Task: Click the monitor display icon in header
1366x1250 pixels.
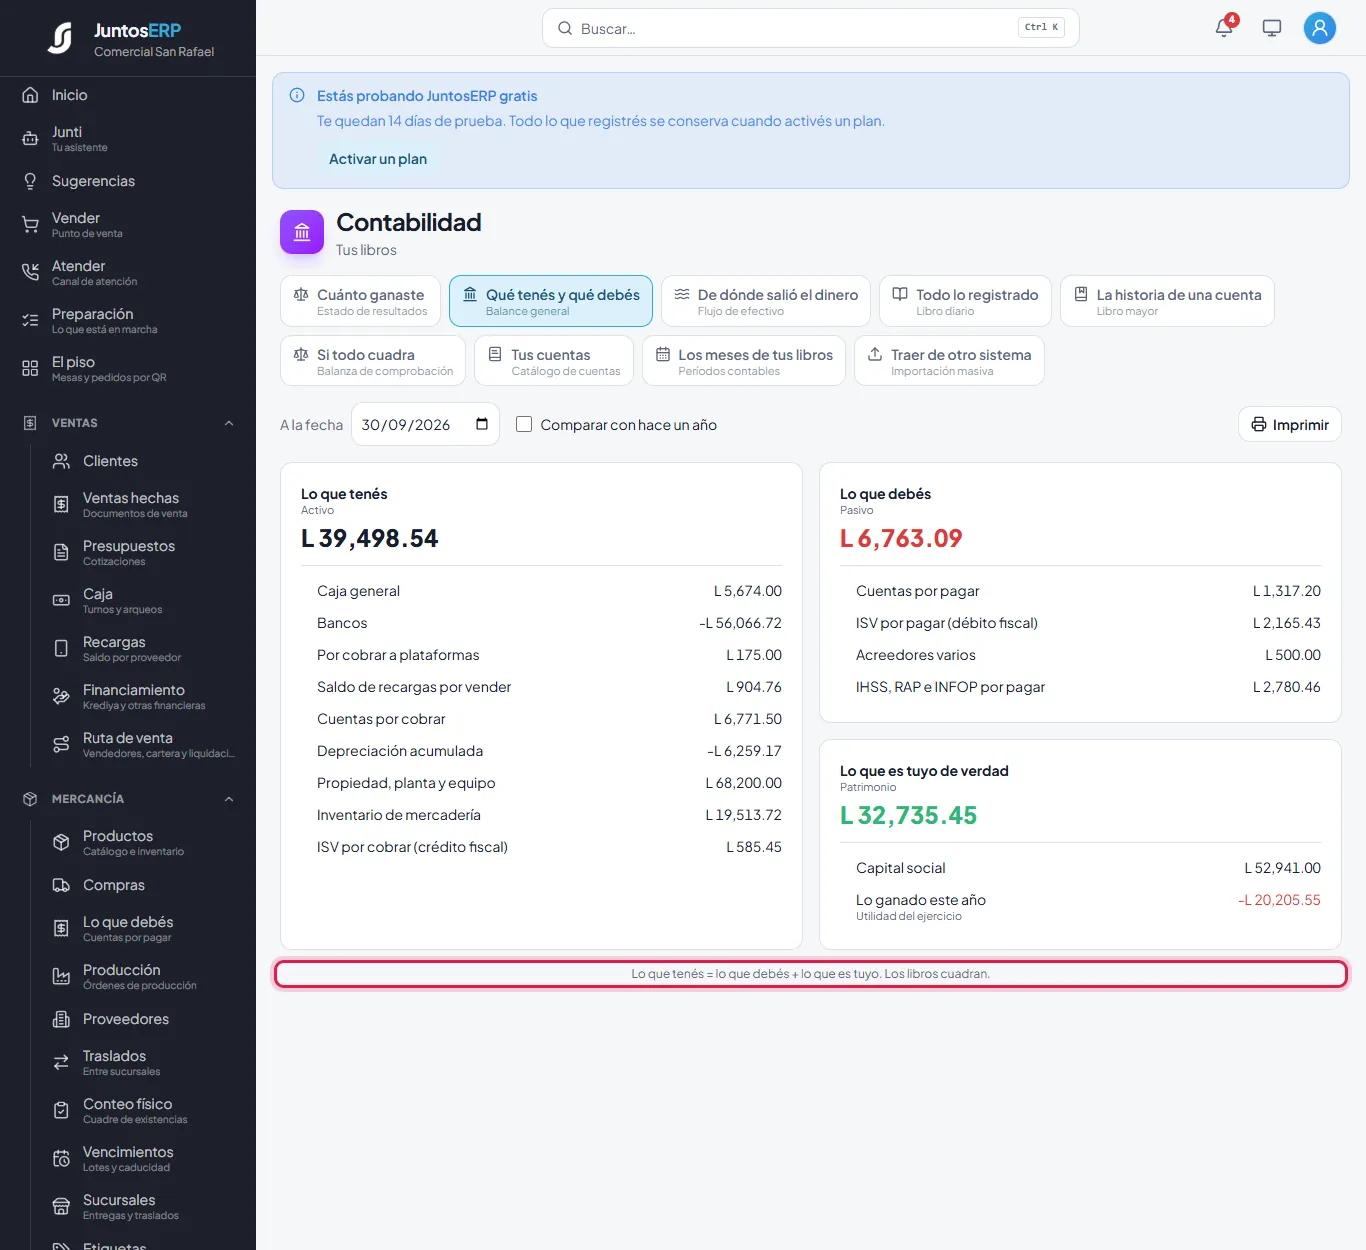Action: pyautogui.click(x=1272, y=28)
